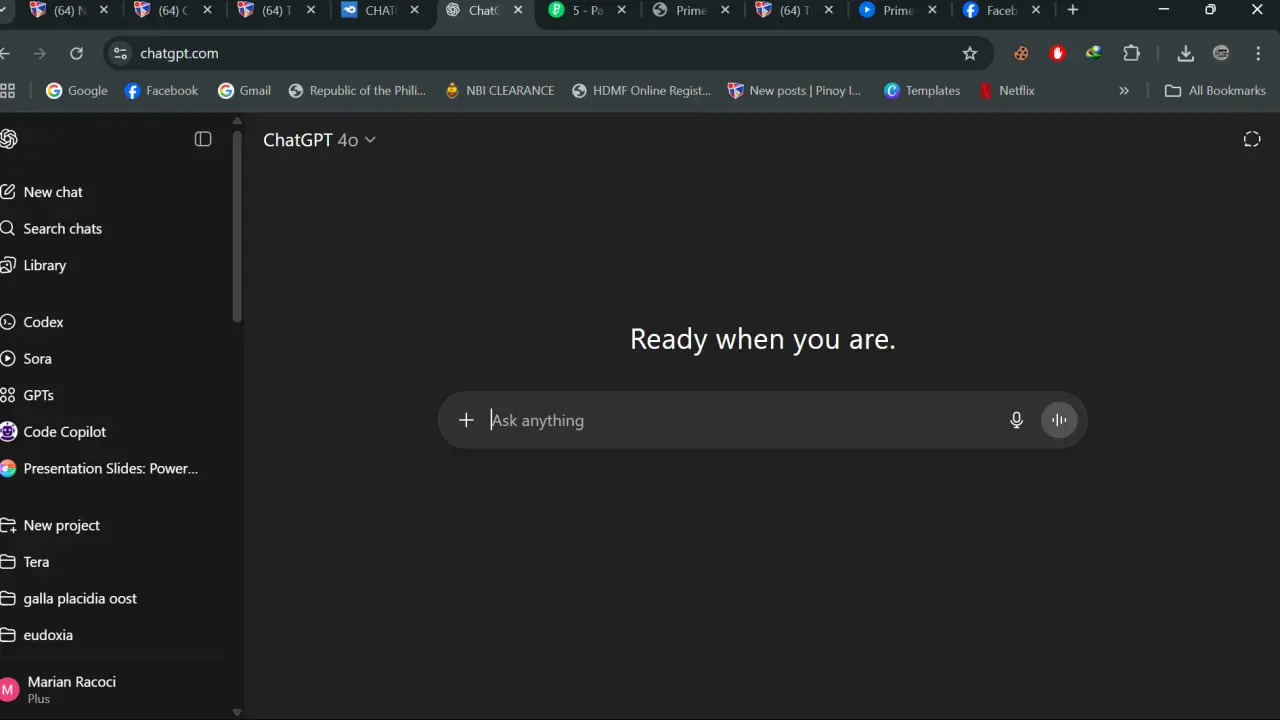Click the forward navigation arrow
The width and height of the screenshot is (1280, 720).
[40, 53]
